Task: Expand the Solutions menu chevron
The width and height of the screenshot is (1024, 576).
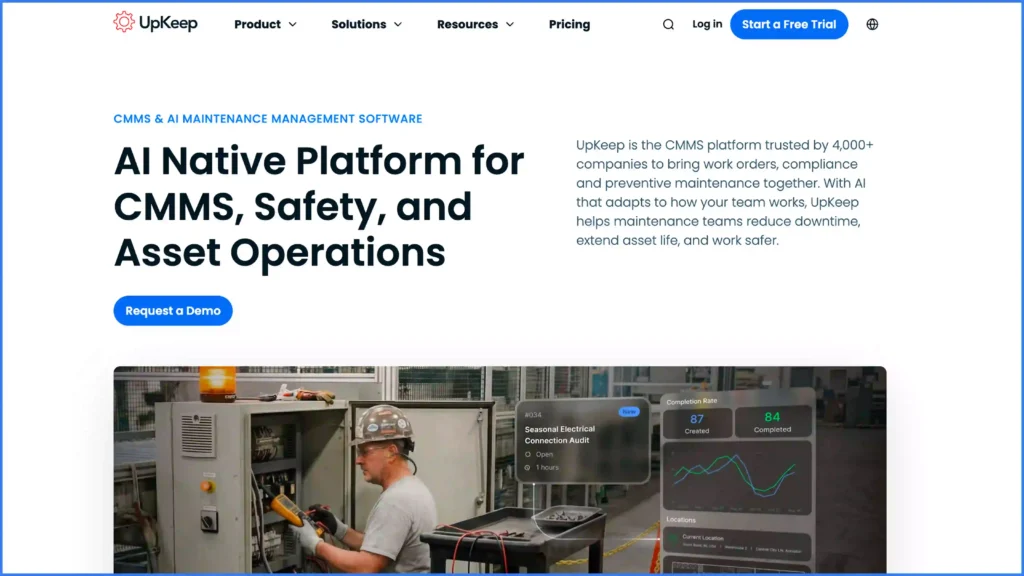Action: pyautogui.click(x=398, y=25)
